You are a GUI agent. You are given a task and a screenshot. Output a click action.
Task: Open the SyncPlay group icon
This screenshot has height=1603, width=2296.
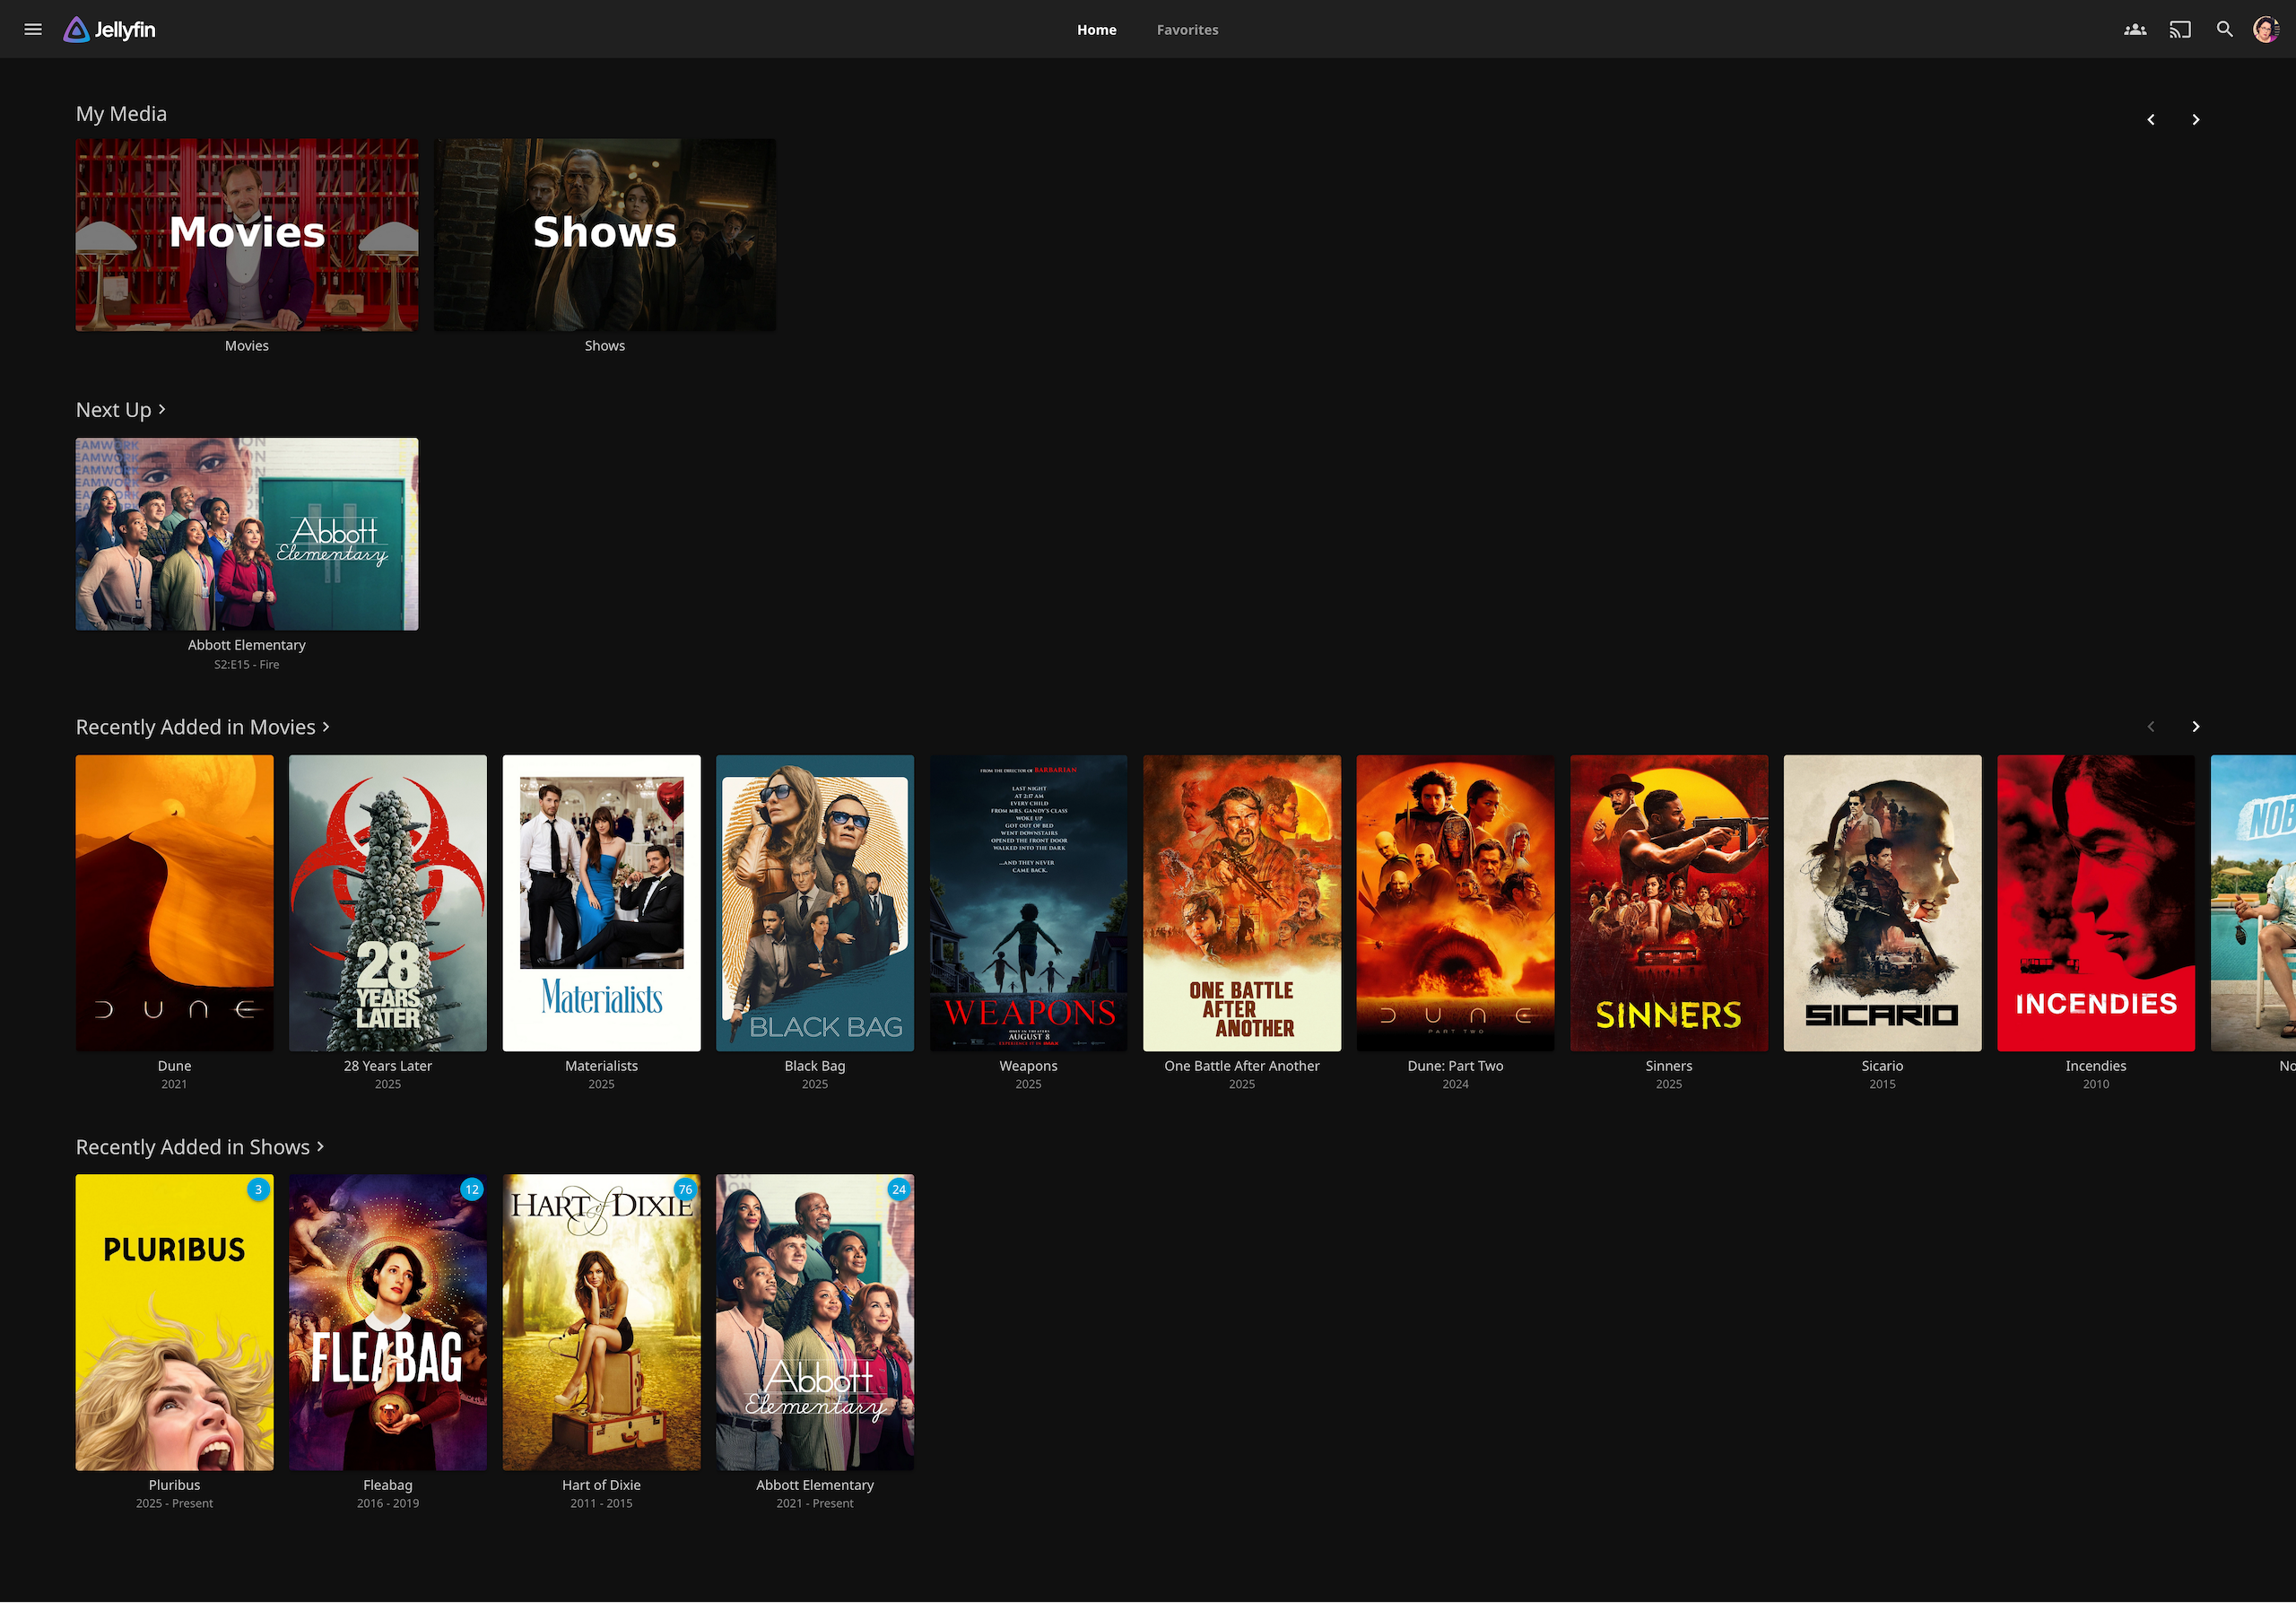tap(2135, 30)
